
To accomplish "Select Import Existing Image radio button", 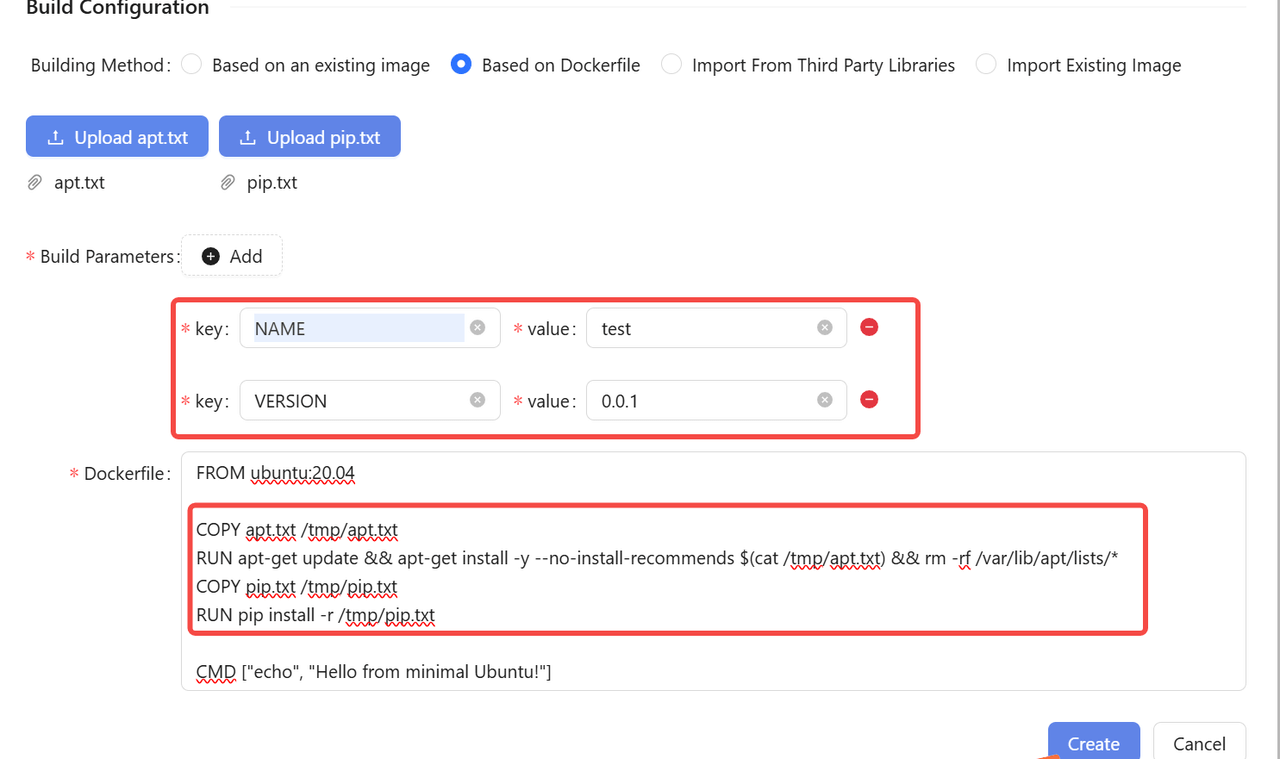I will pos(986,65).
